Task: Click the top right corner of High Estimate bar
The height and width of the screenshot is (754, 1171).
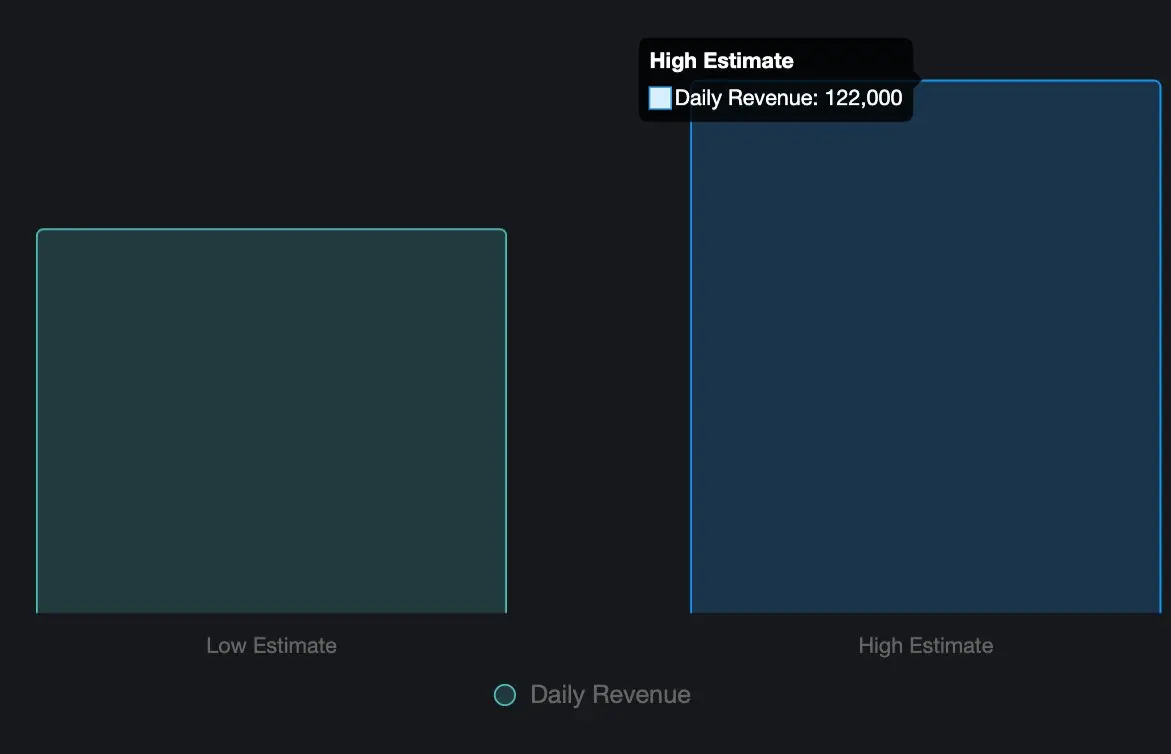Action: tap(1158, 83)
